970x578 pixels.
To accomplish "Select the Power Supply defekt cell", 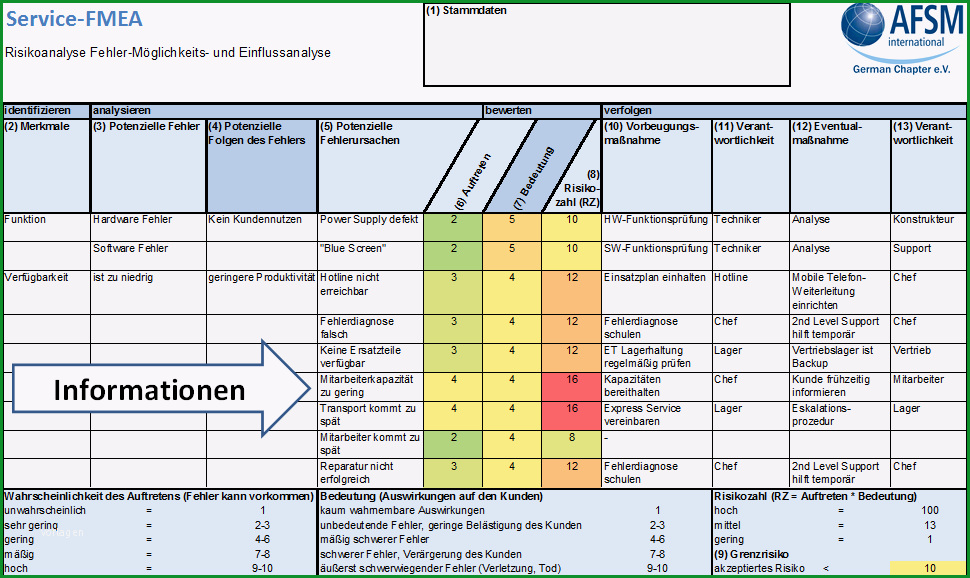I will click(x=371, y=227).
